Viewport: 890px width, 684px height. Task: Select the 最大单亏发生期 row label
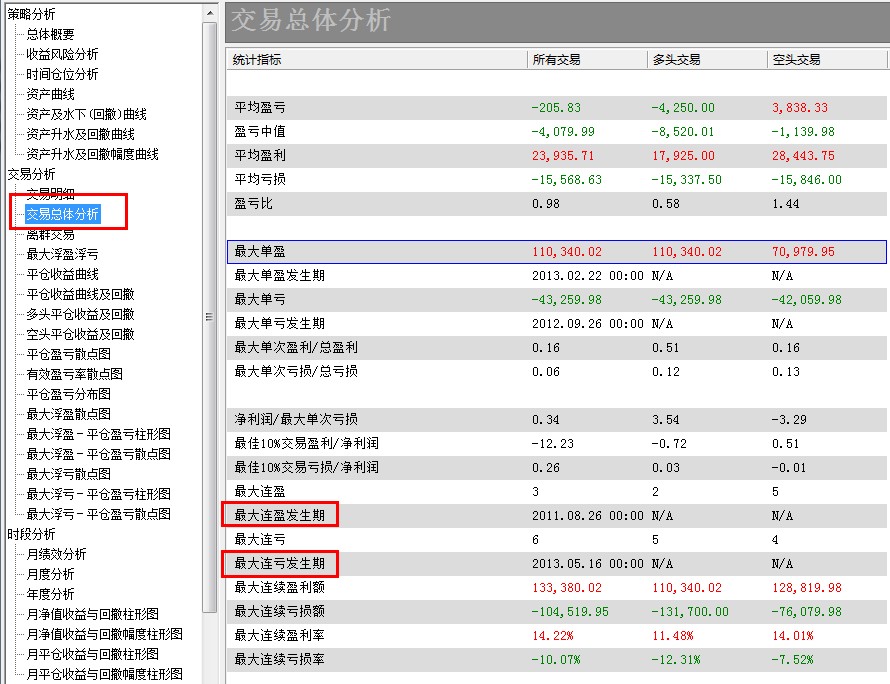(280, 323)
